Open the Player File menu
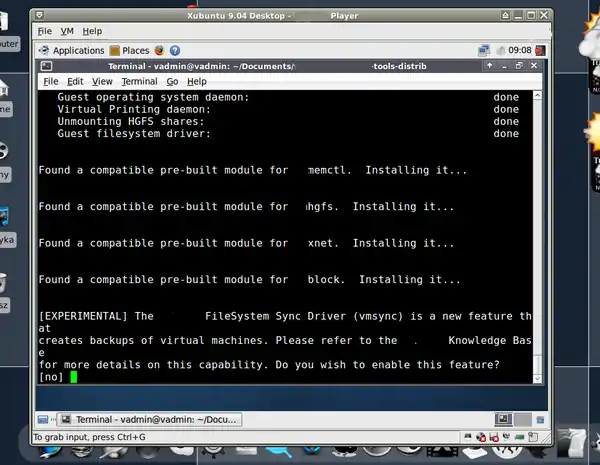Image resolution: width=600 pixels, height=465 pixels. pyautogui.click(x=45, y=31)
